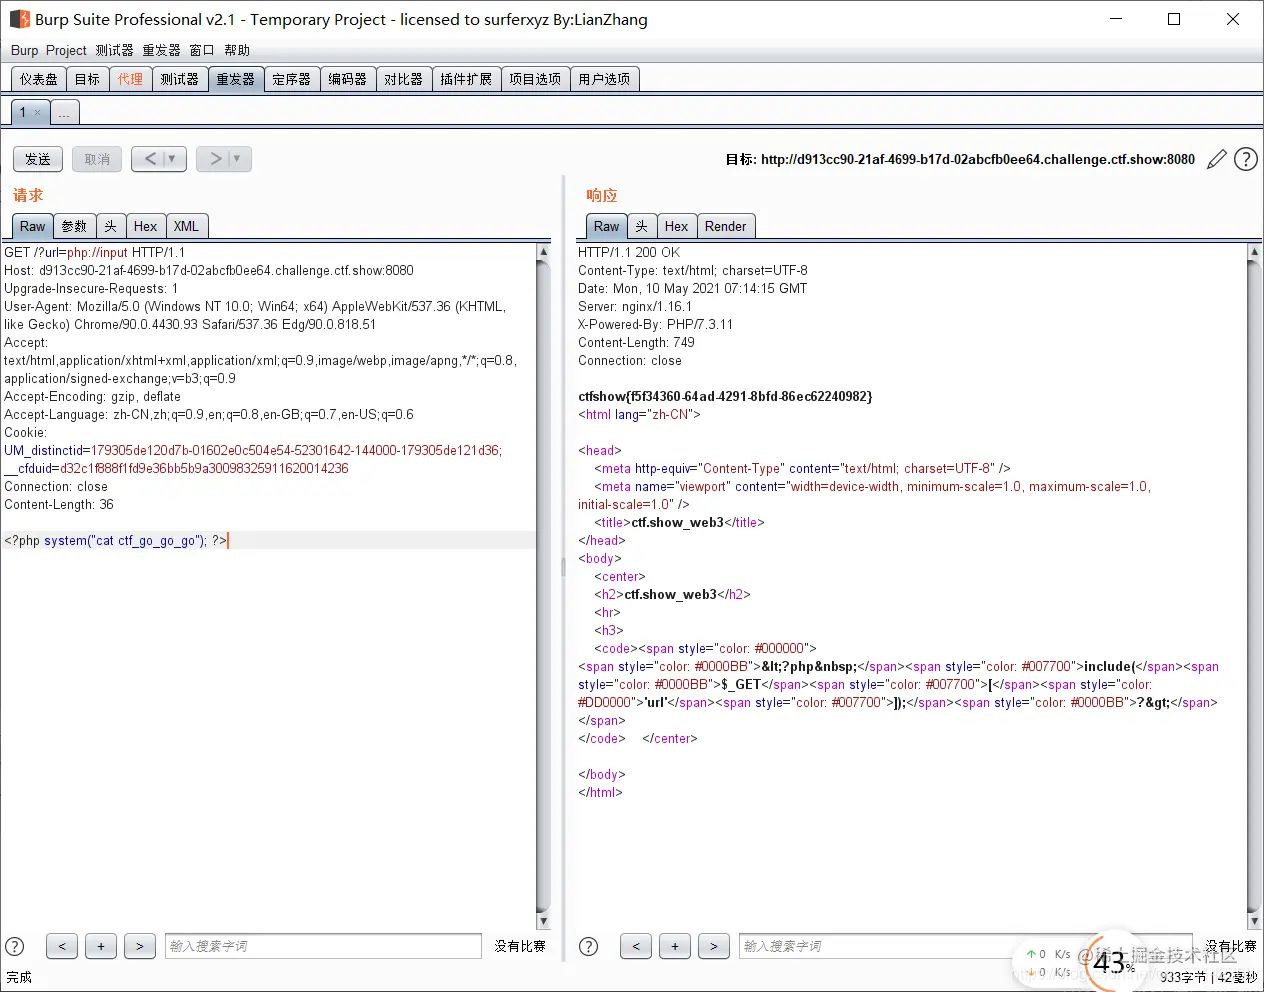The height and width of the screenshot is (992, 1264).
Task: Go back to previous request in history
Action: tap(150, 159)
